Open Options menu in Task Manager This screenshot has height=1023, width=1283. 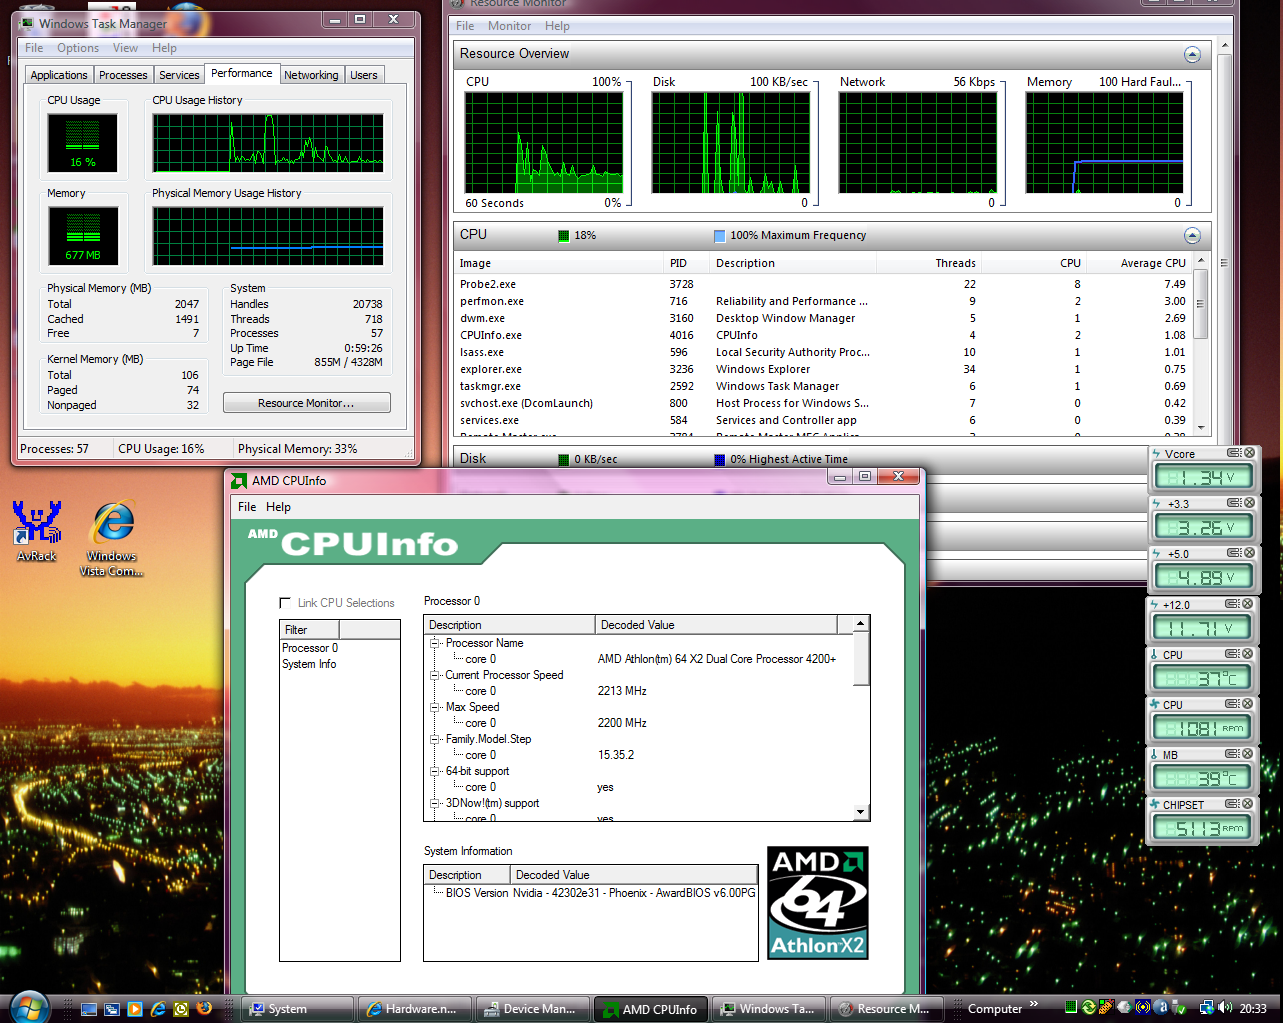click(x=78, y=48)
